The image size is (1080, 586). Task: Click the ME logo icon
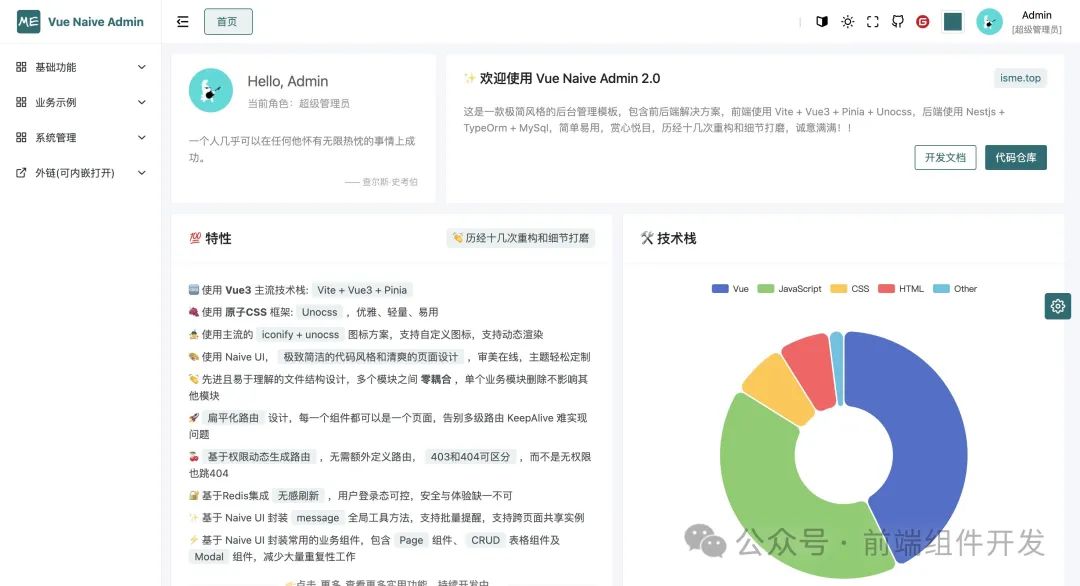(28, 21)
